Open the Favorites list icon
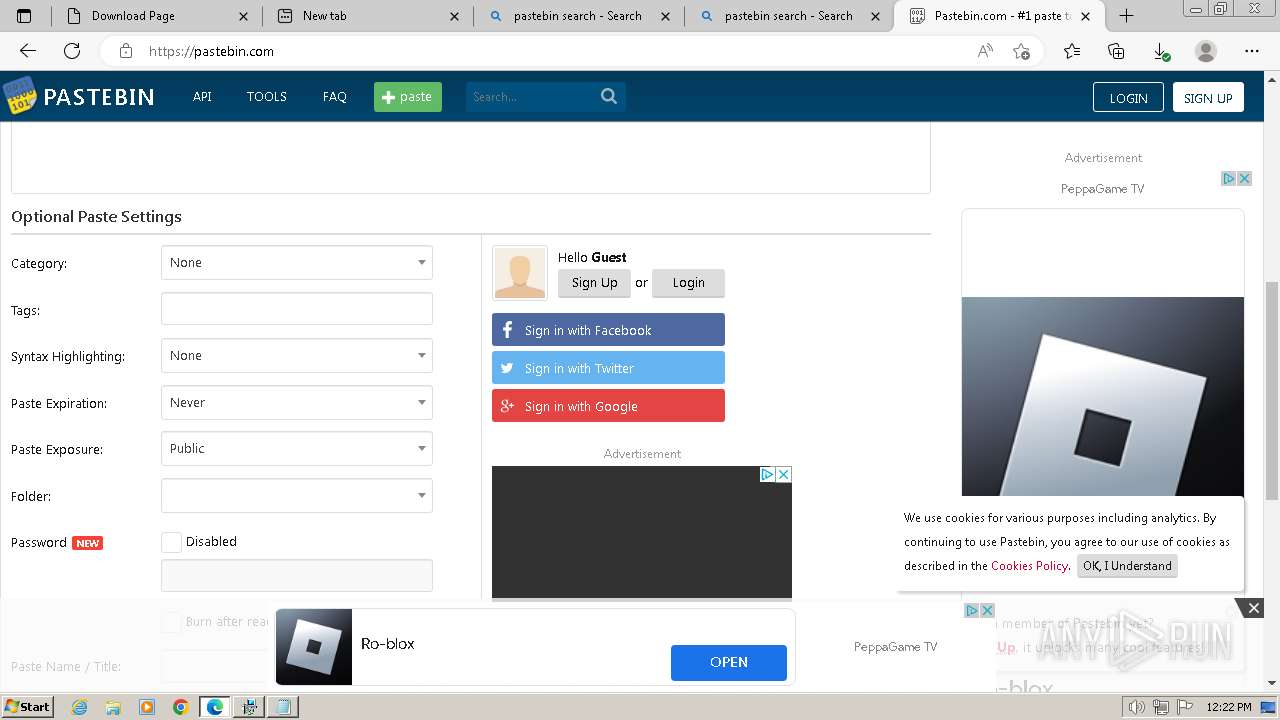 pos(1072,51)
